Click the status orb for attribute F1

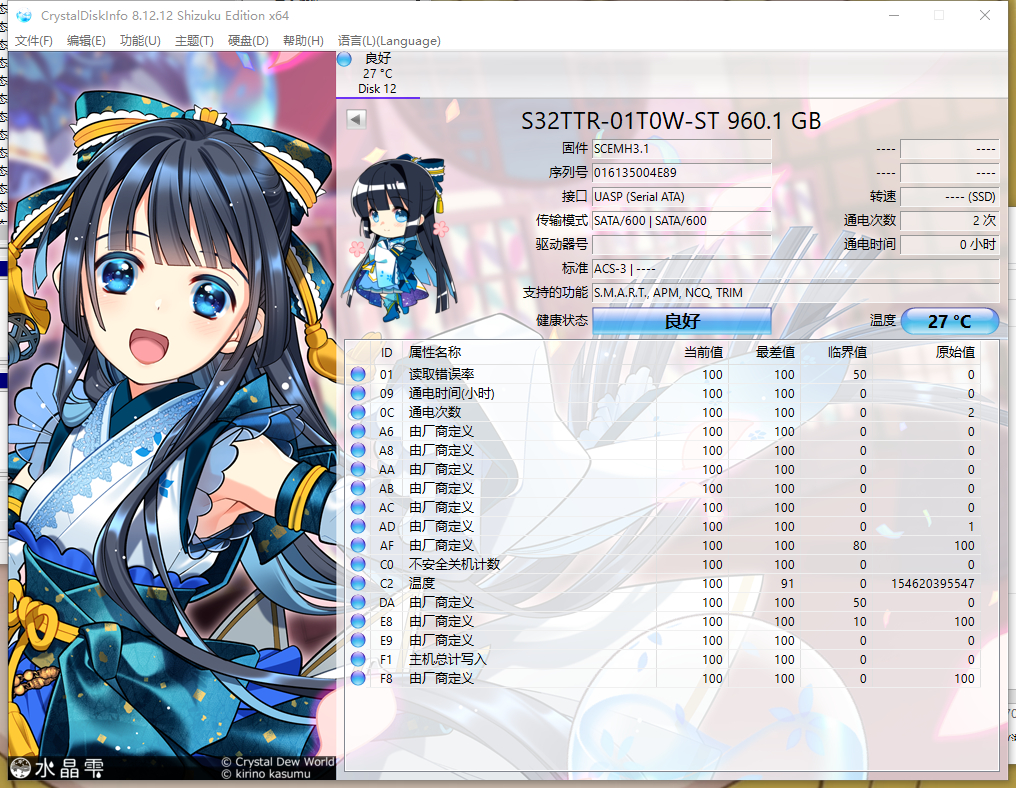pyautogui.click(x=358, y=658)
